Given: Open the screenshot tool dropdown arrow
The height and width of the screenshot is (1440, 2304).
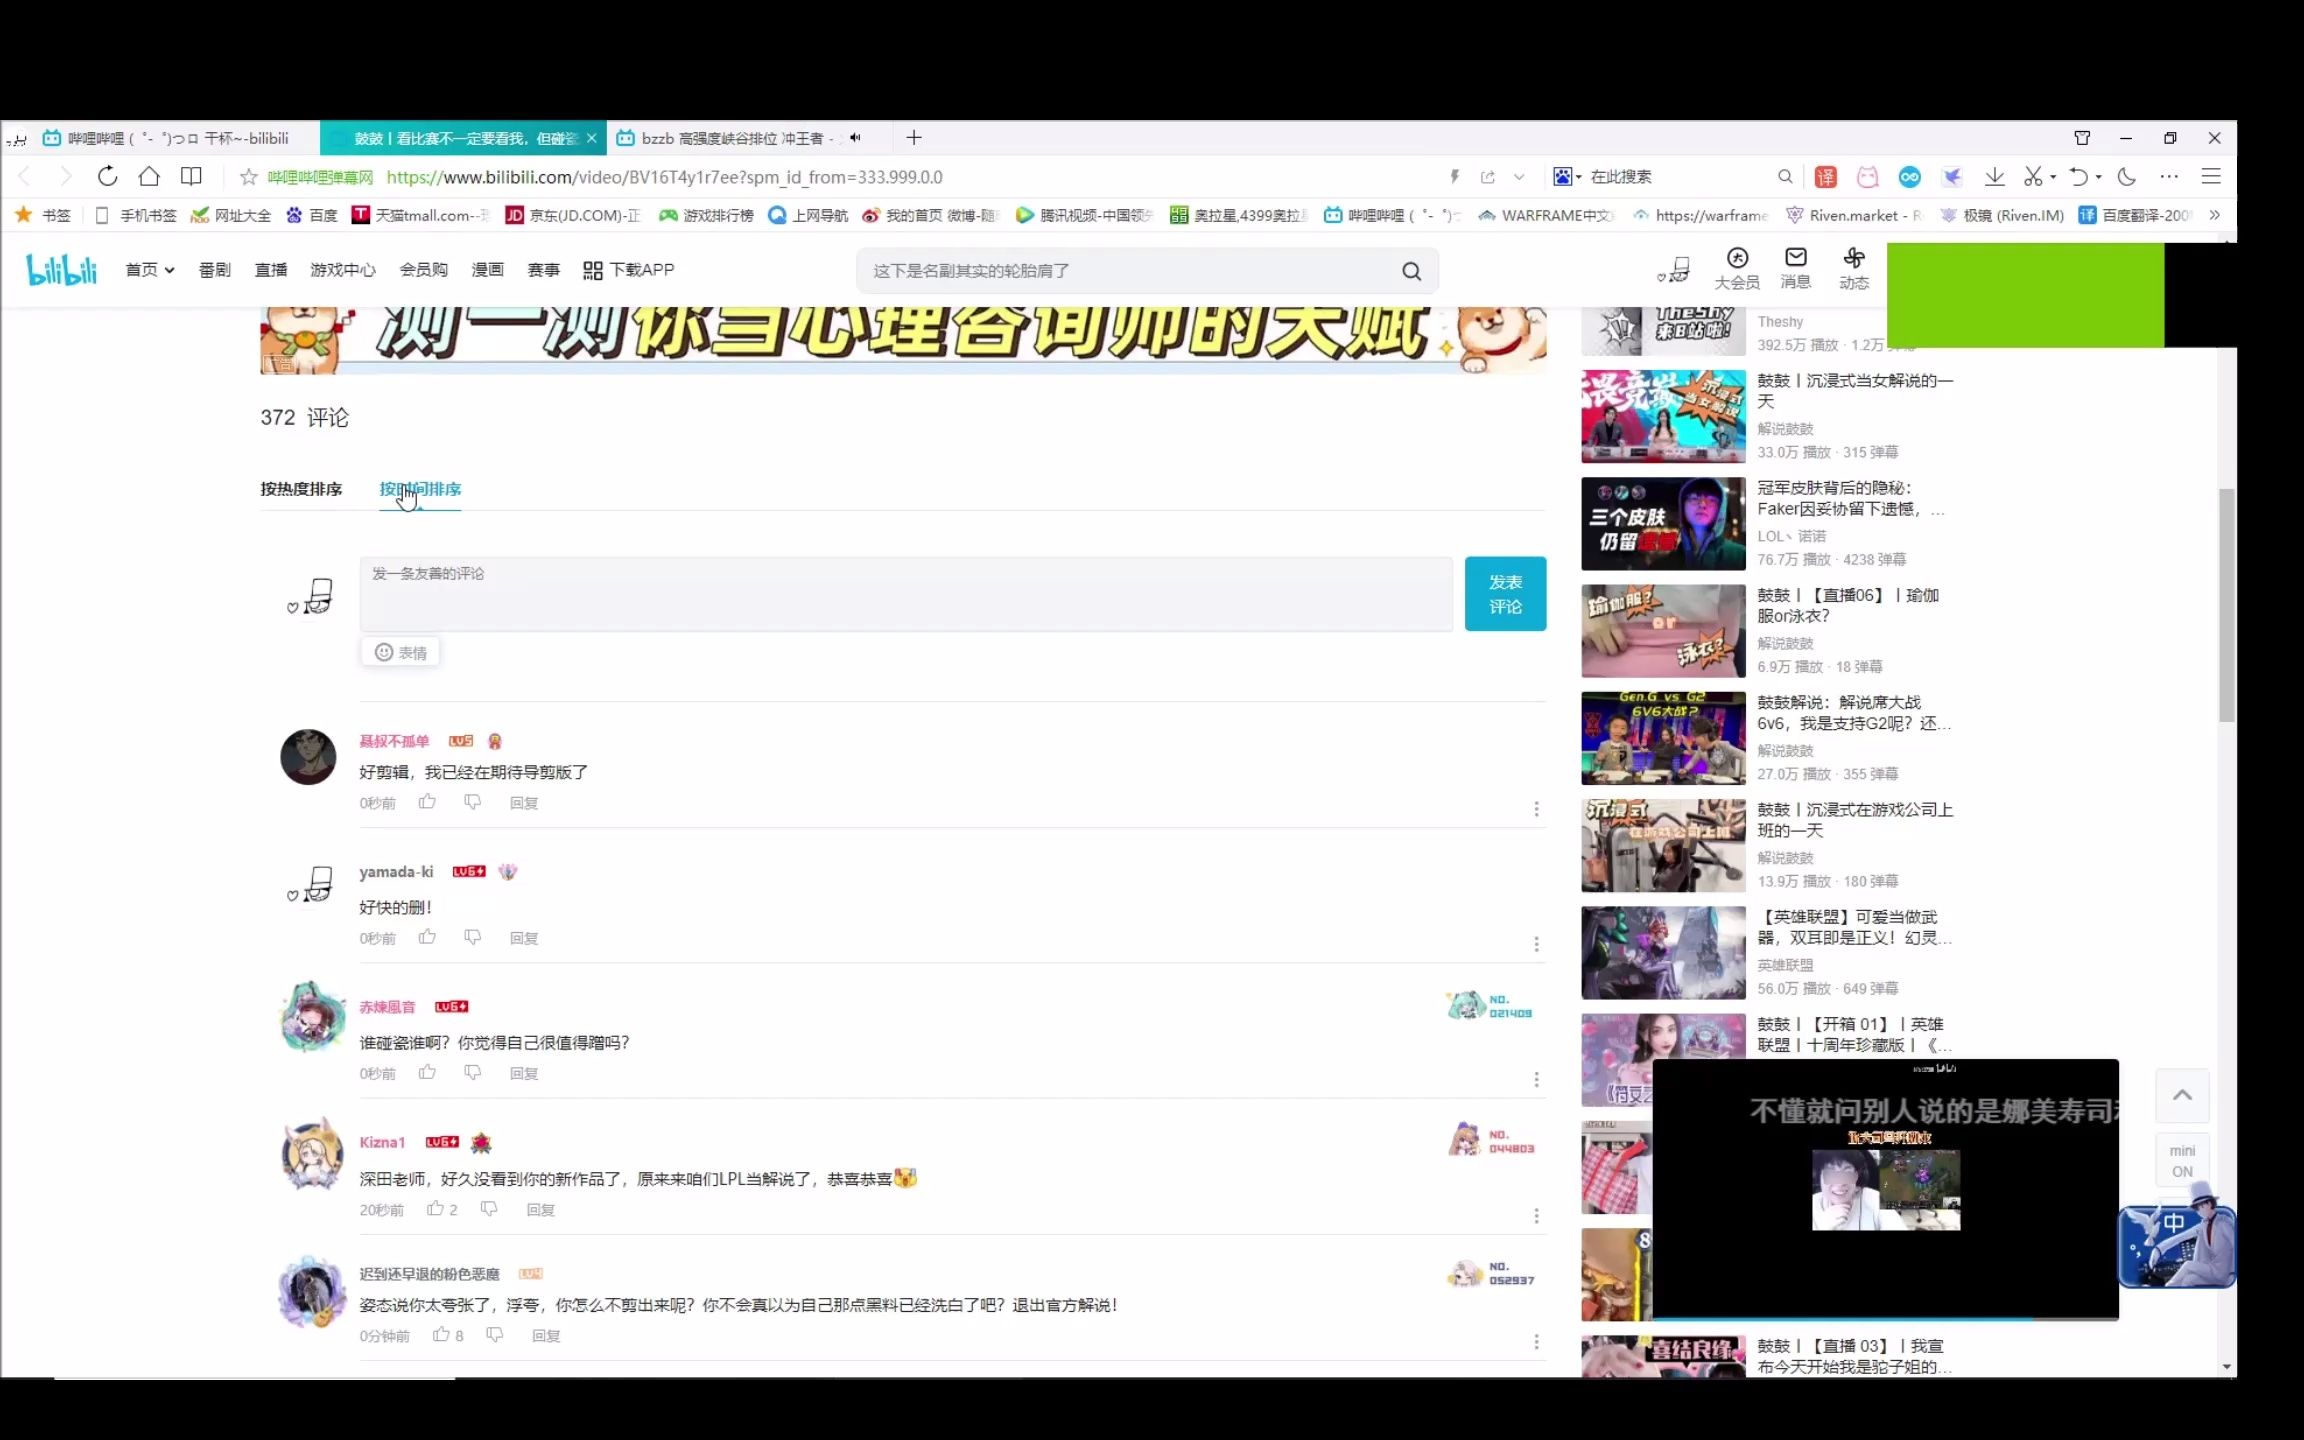Looking at the screenshot, I should 2053,177.
